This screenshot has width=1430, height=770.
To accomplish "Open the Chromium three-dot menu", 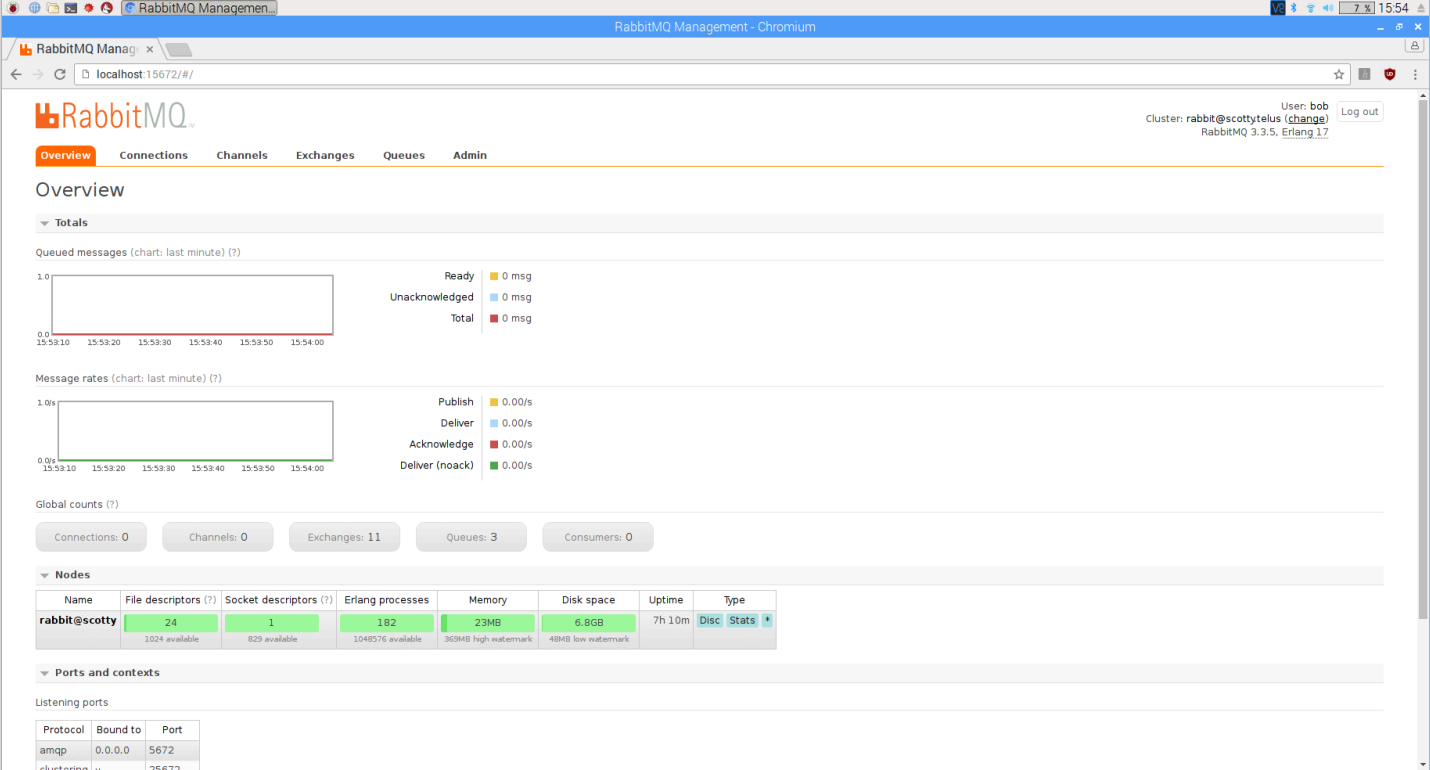I will pyautogui.click(x=1415, y=74).
